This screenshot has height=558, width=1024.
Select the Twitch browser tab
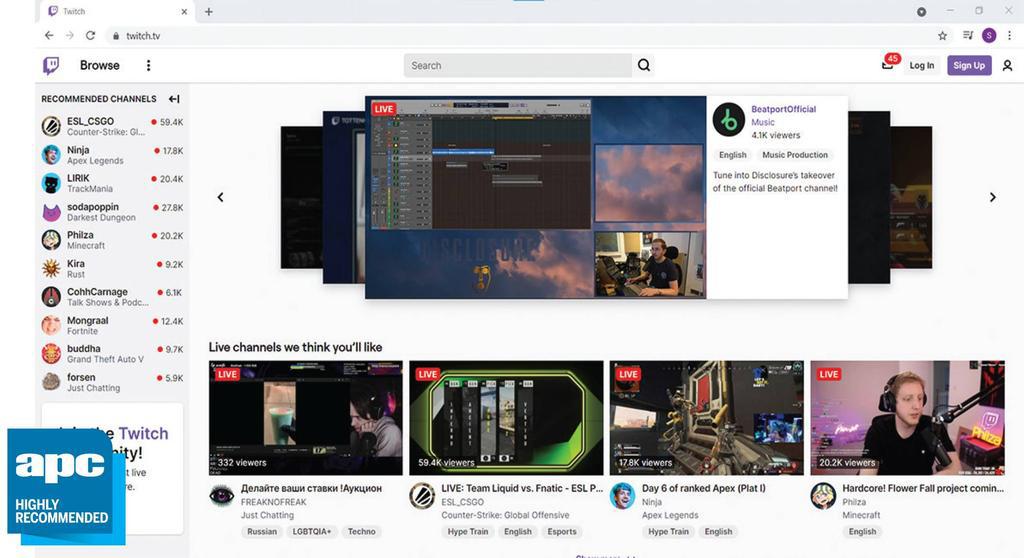tap(118, 12)
